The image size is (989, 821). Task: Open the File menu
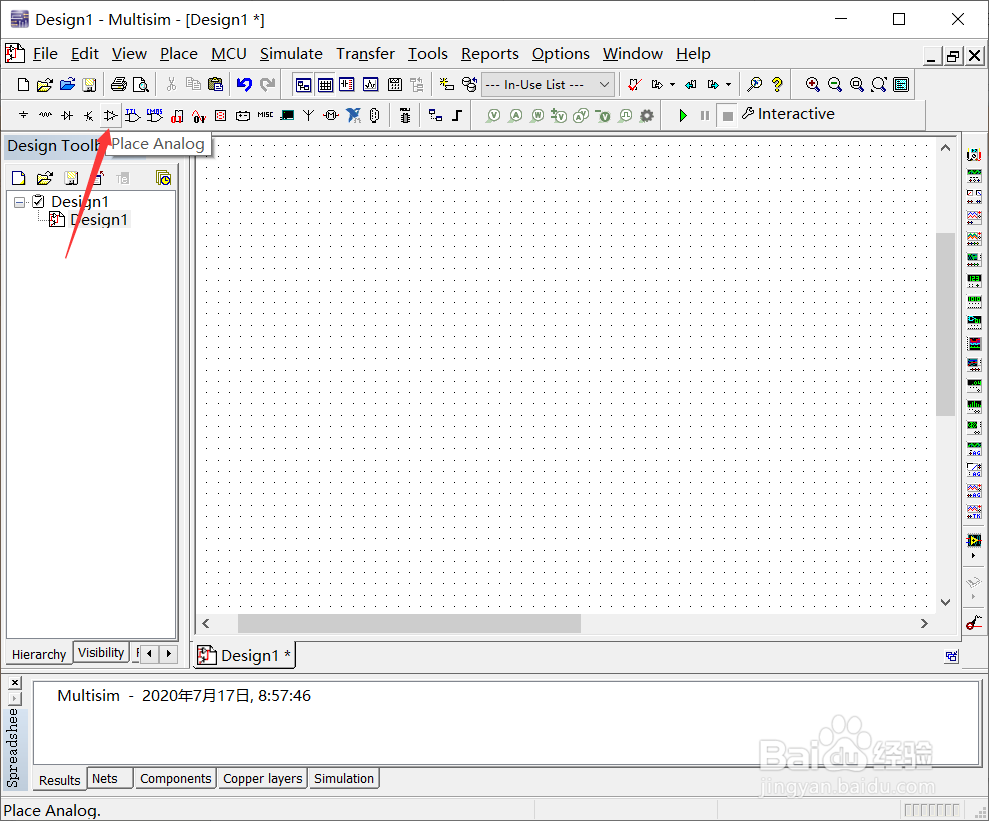tap(45, 54)
